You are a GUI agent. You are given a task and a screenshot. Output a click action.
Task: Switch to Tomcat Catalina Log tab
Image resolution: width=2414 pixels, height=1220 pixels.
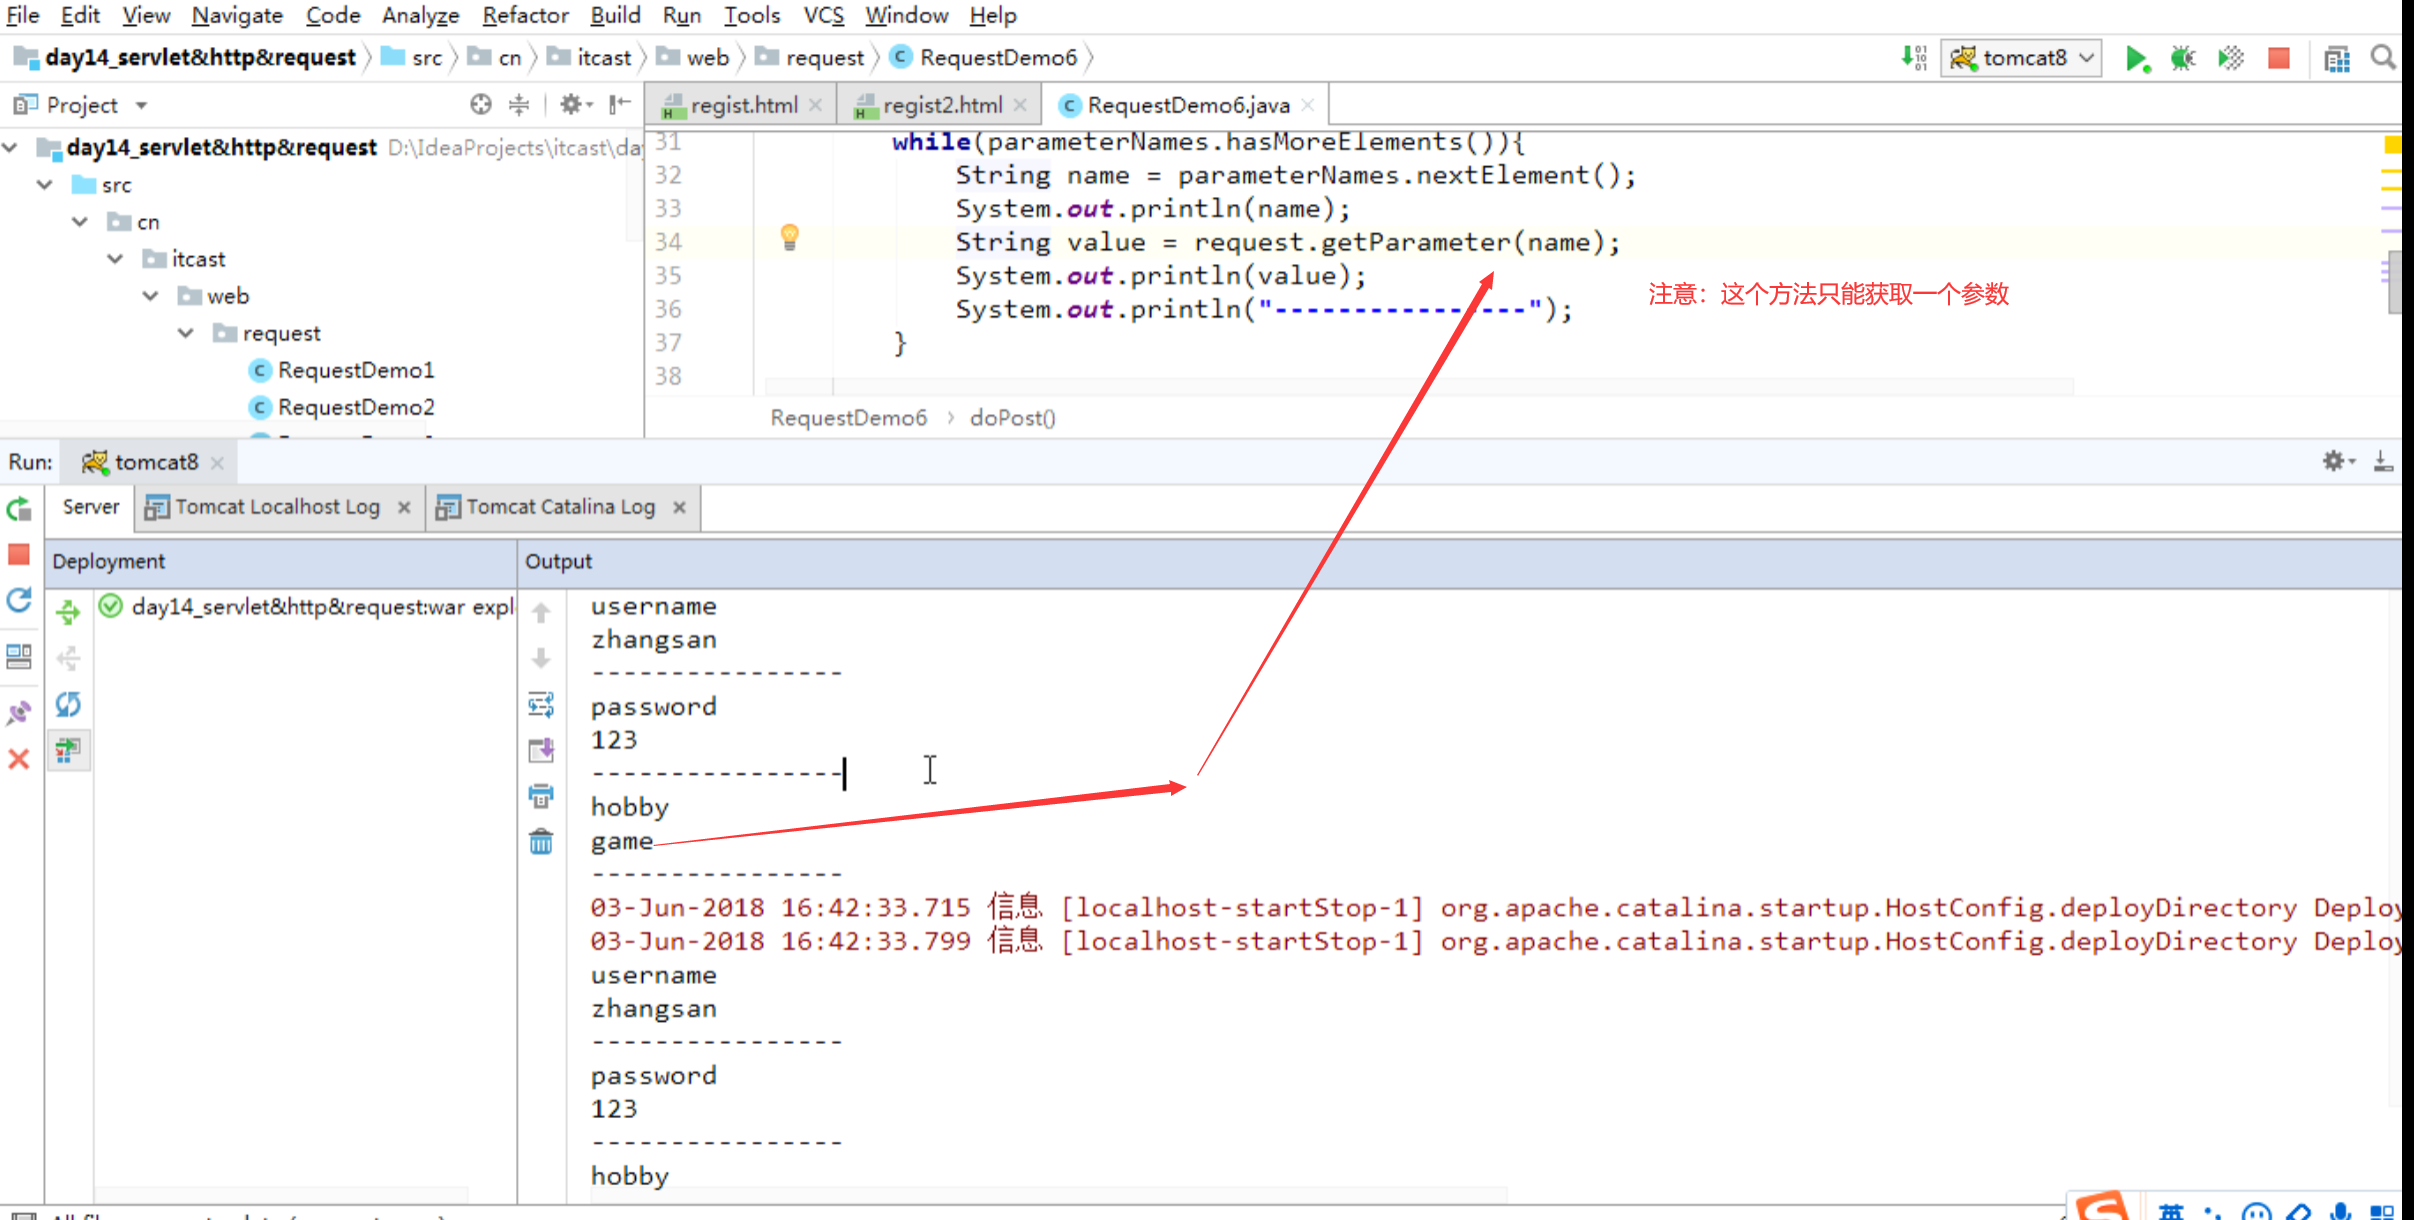pos(560,507)
